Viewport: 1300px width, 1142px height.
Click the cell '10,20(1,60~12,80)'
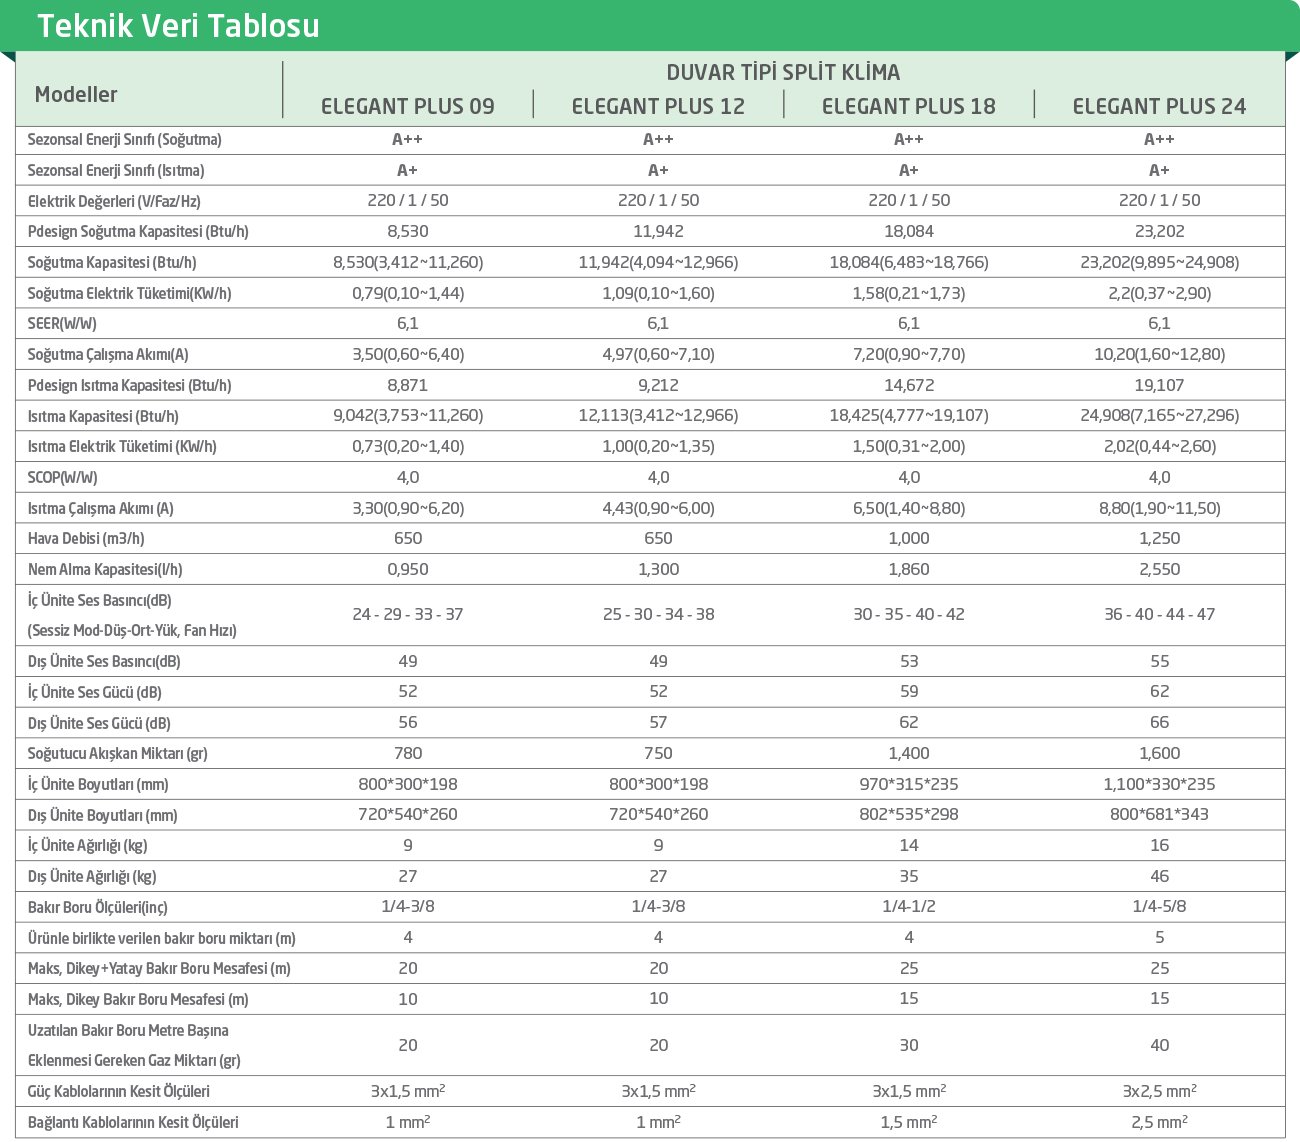(1160, 354)
